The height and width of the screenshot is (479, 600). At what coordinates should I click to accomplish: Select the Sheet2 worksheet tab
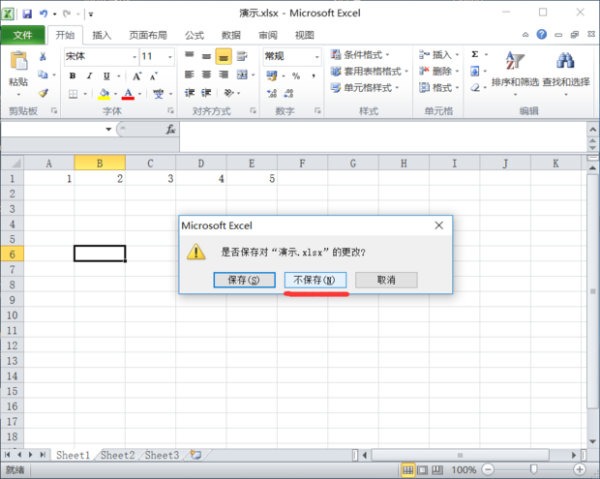(x=118, y=455)
